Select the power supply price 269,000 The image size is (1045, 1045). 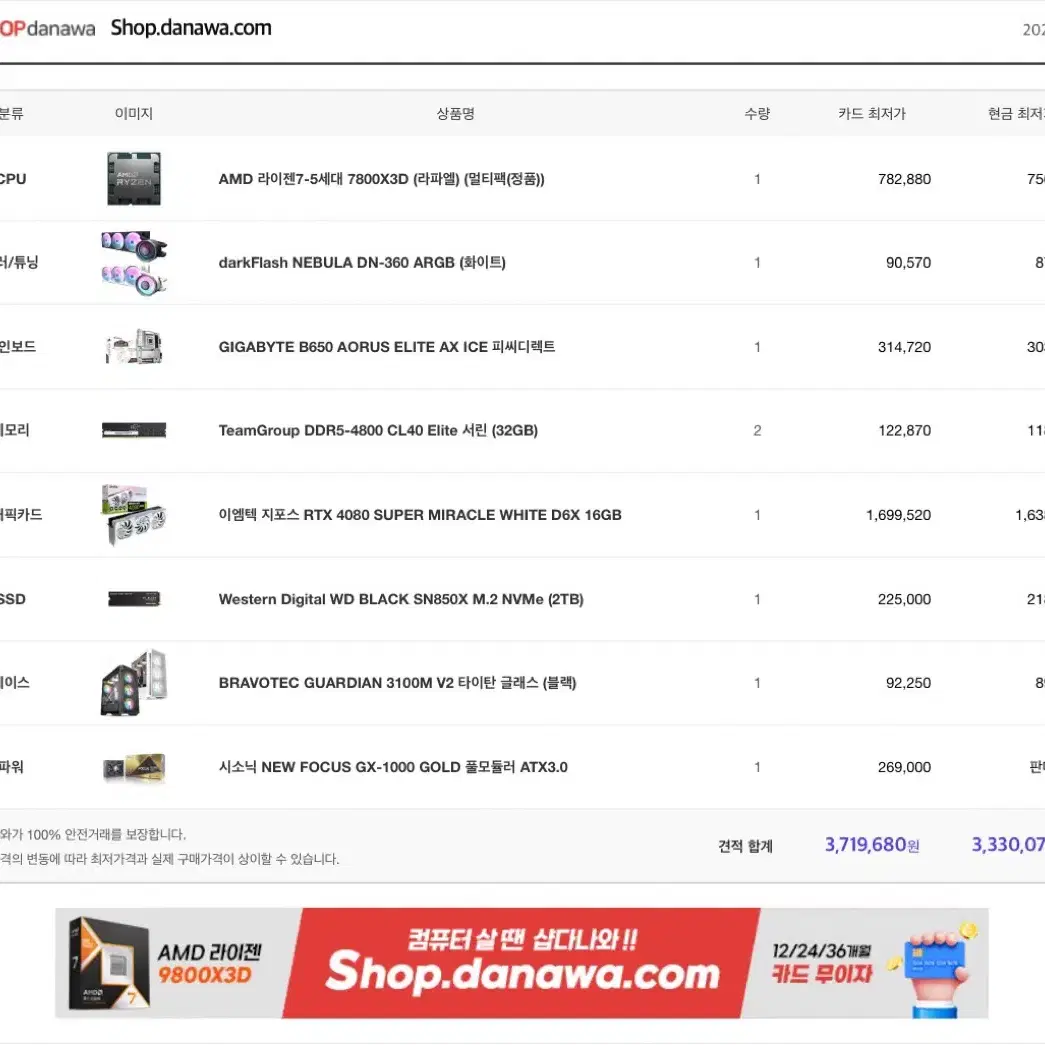coord(904,767)
